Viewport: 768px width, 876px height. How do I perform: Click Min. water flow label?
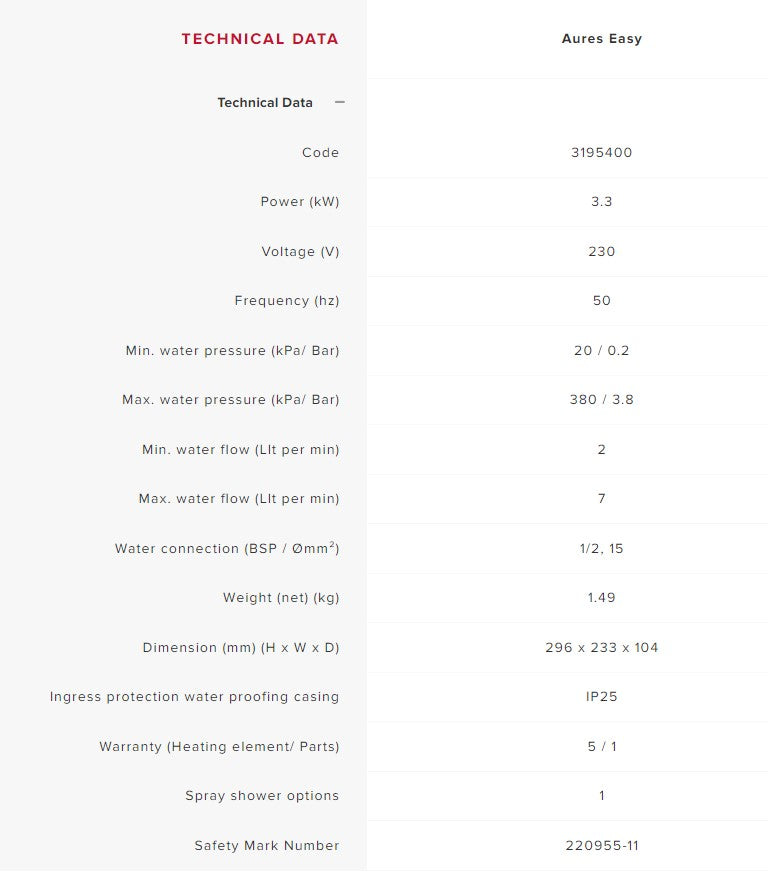(x=241, y=449)
